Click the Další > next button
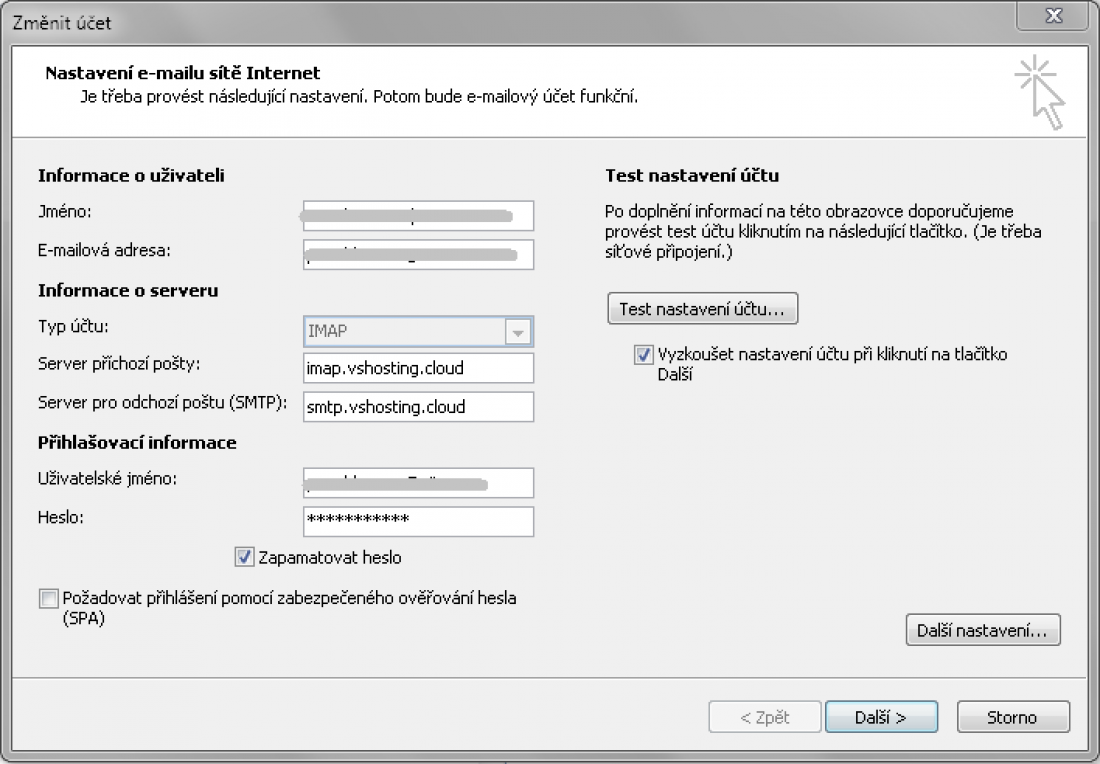The height and width of the screenshot is (764, 1100). pos(880,717)
